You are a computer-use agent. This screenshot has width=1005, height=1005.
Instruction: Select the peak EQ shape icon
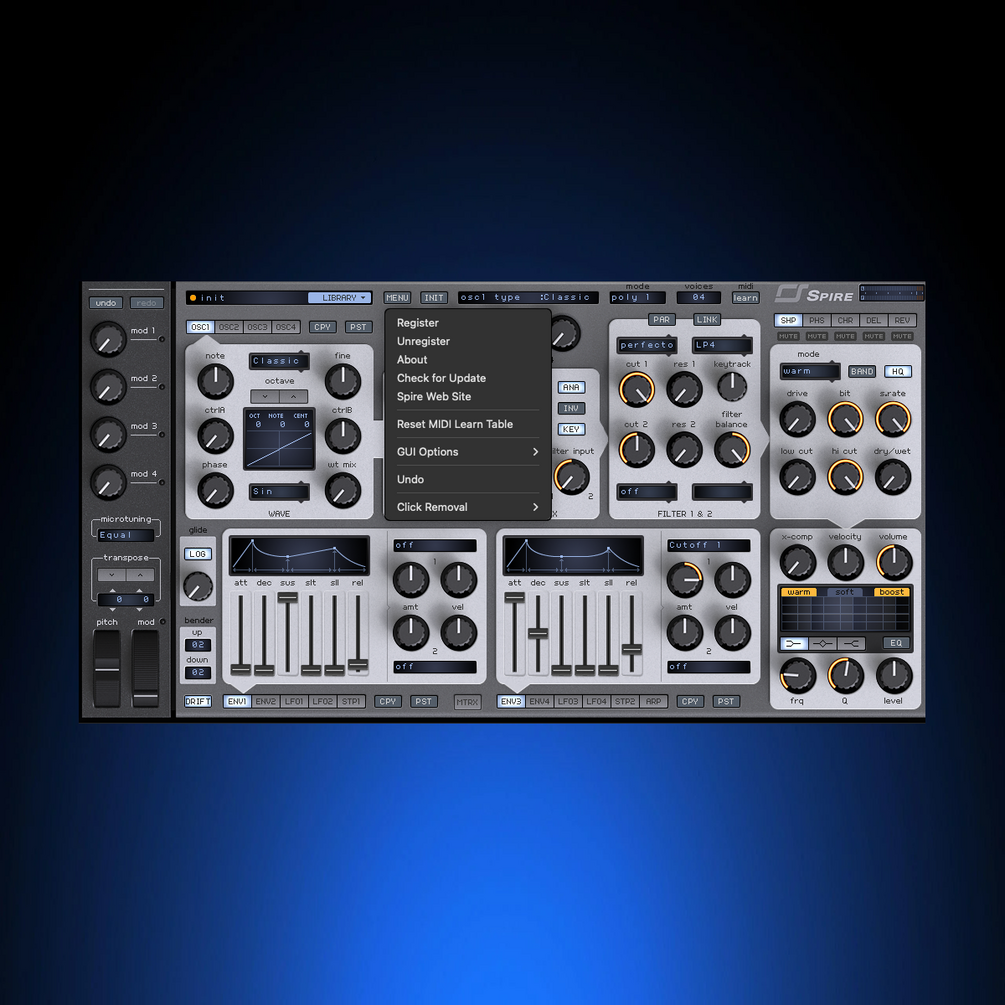(x=822, y=644)
